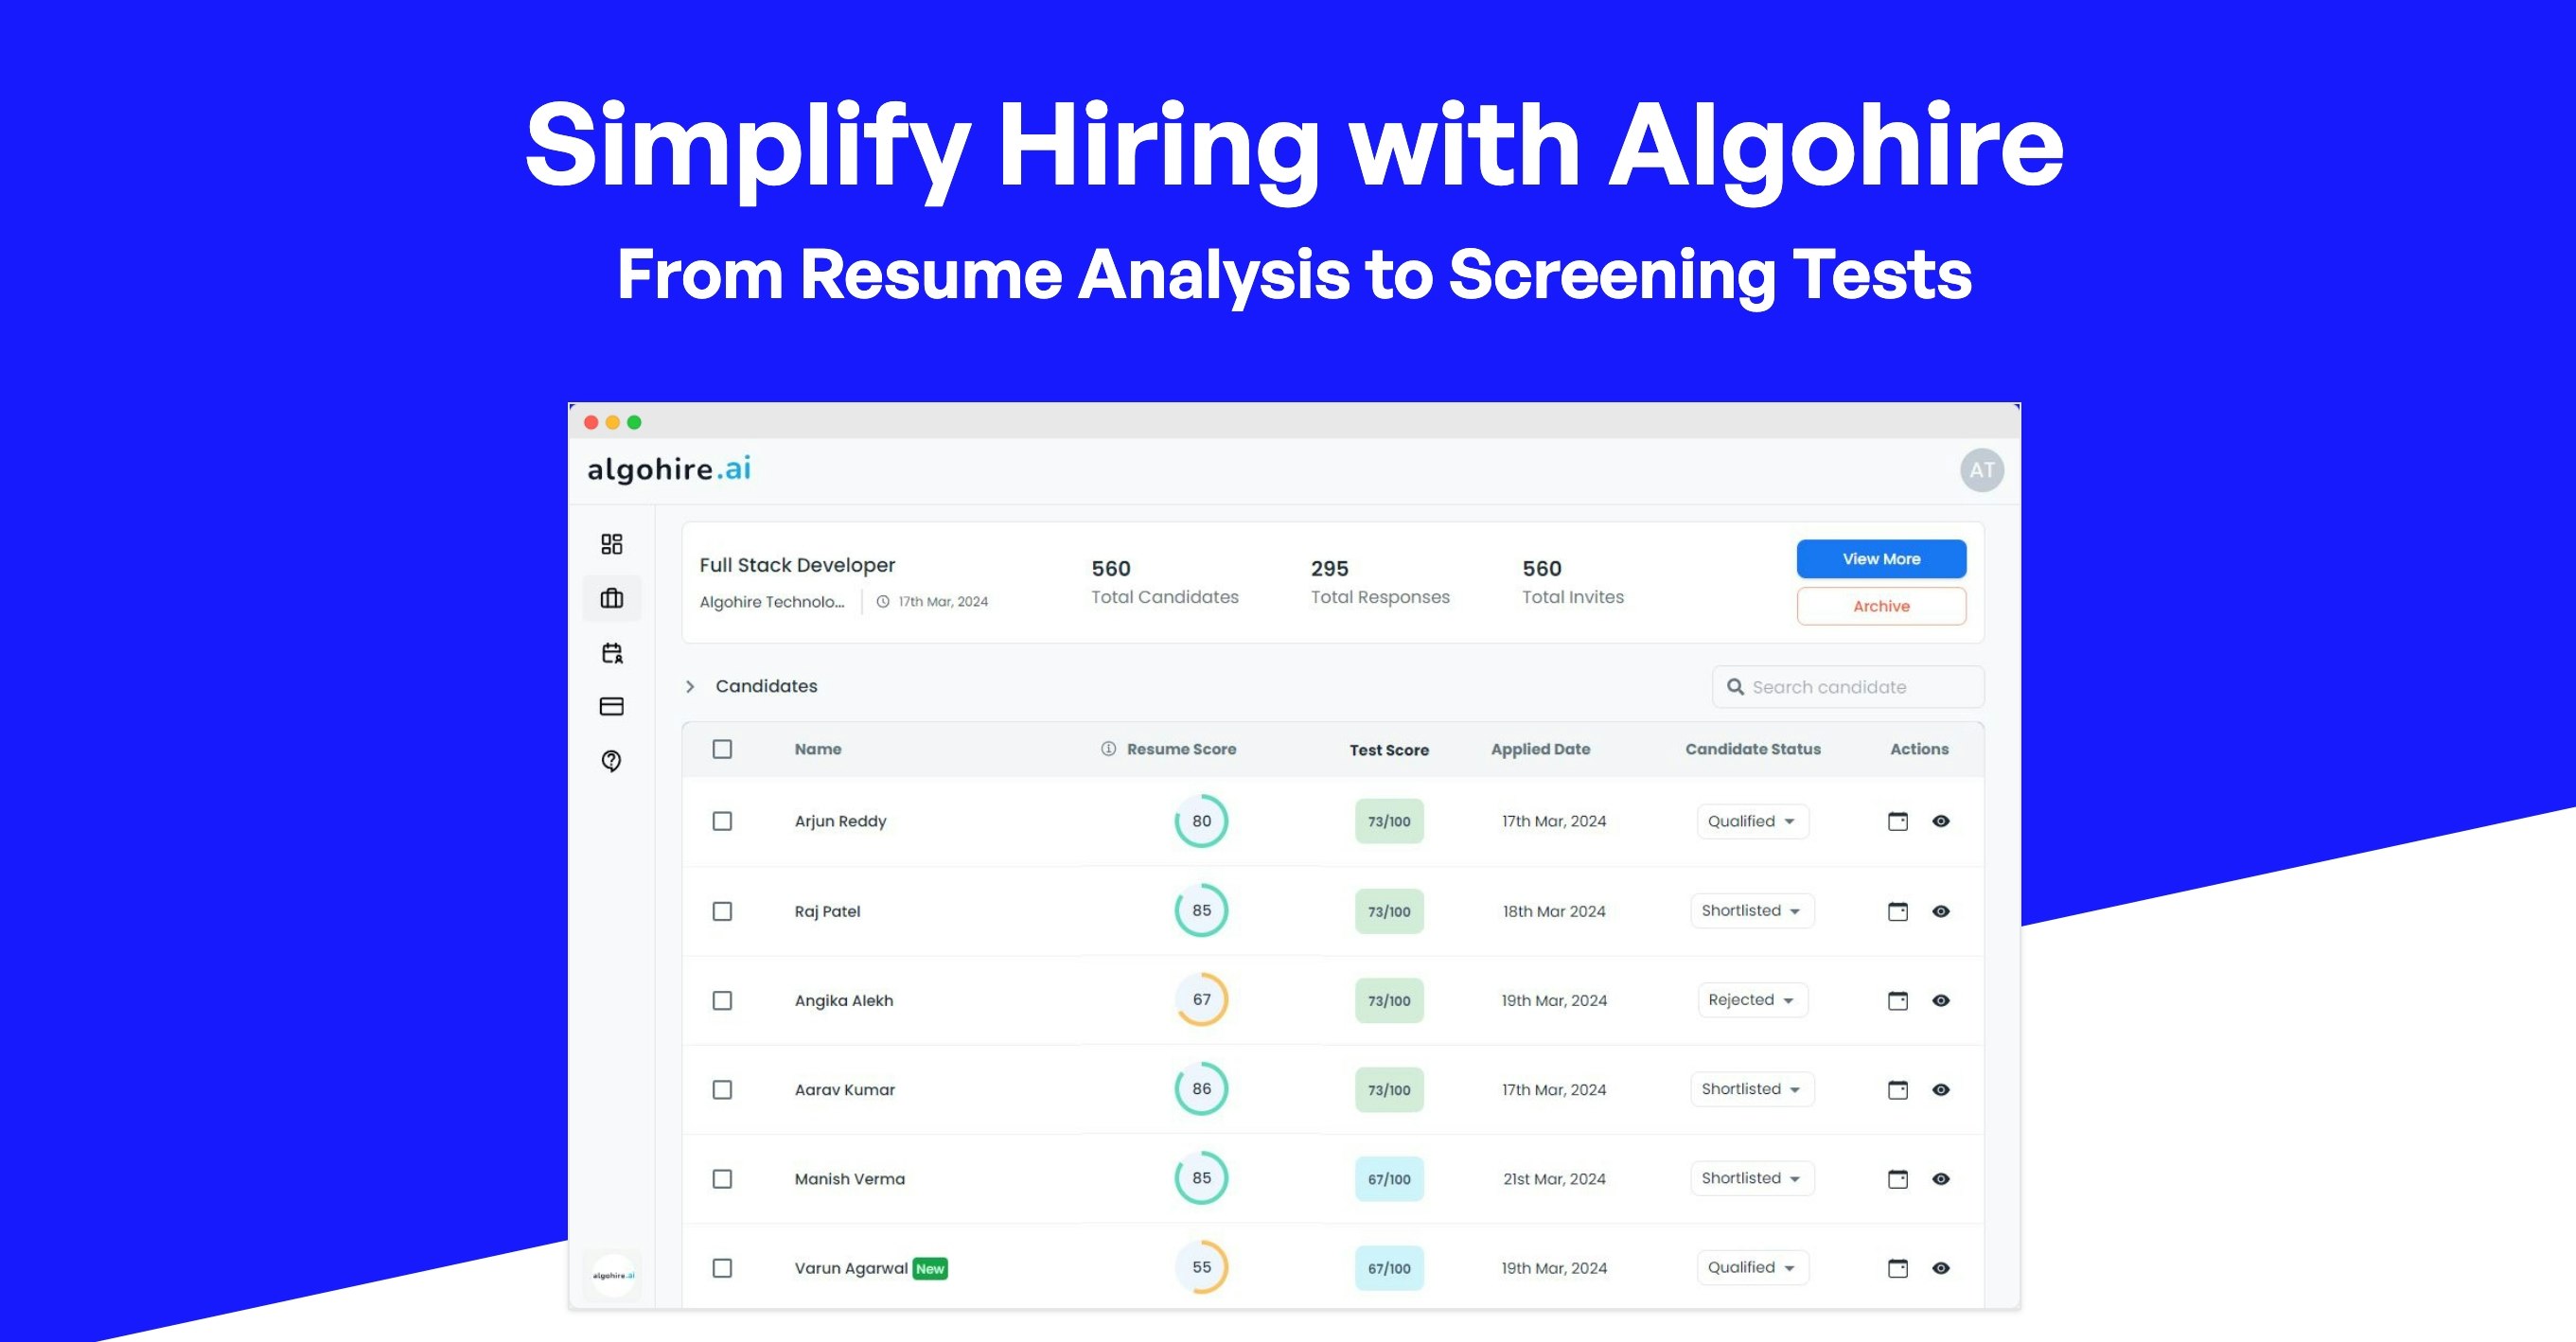This screenshot has height=1342, width=2576.
Task: Click the billing card icon in sidebar
Action: pos(611,707)
